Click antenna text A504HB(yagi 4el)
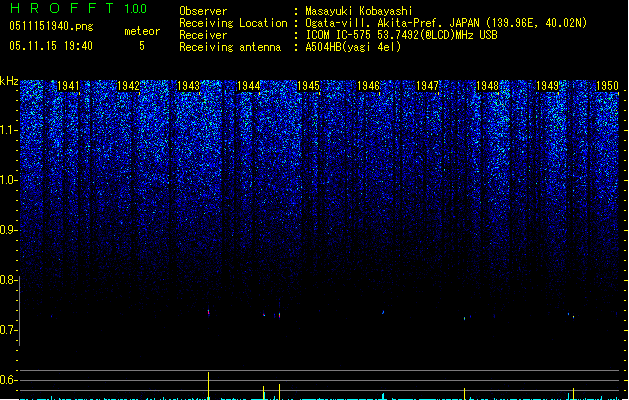Image resolution: width=629 pixels, height=400 pixels. point(353,47)
